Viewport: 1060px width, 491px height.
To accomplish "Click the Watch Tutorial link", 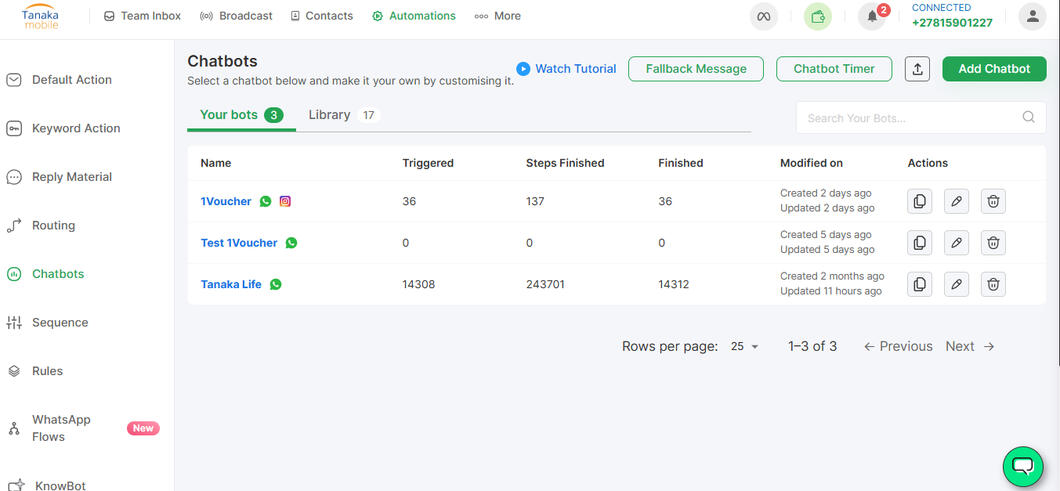I will click(x=576, y=69).
